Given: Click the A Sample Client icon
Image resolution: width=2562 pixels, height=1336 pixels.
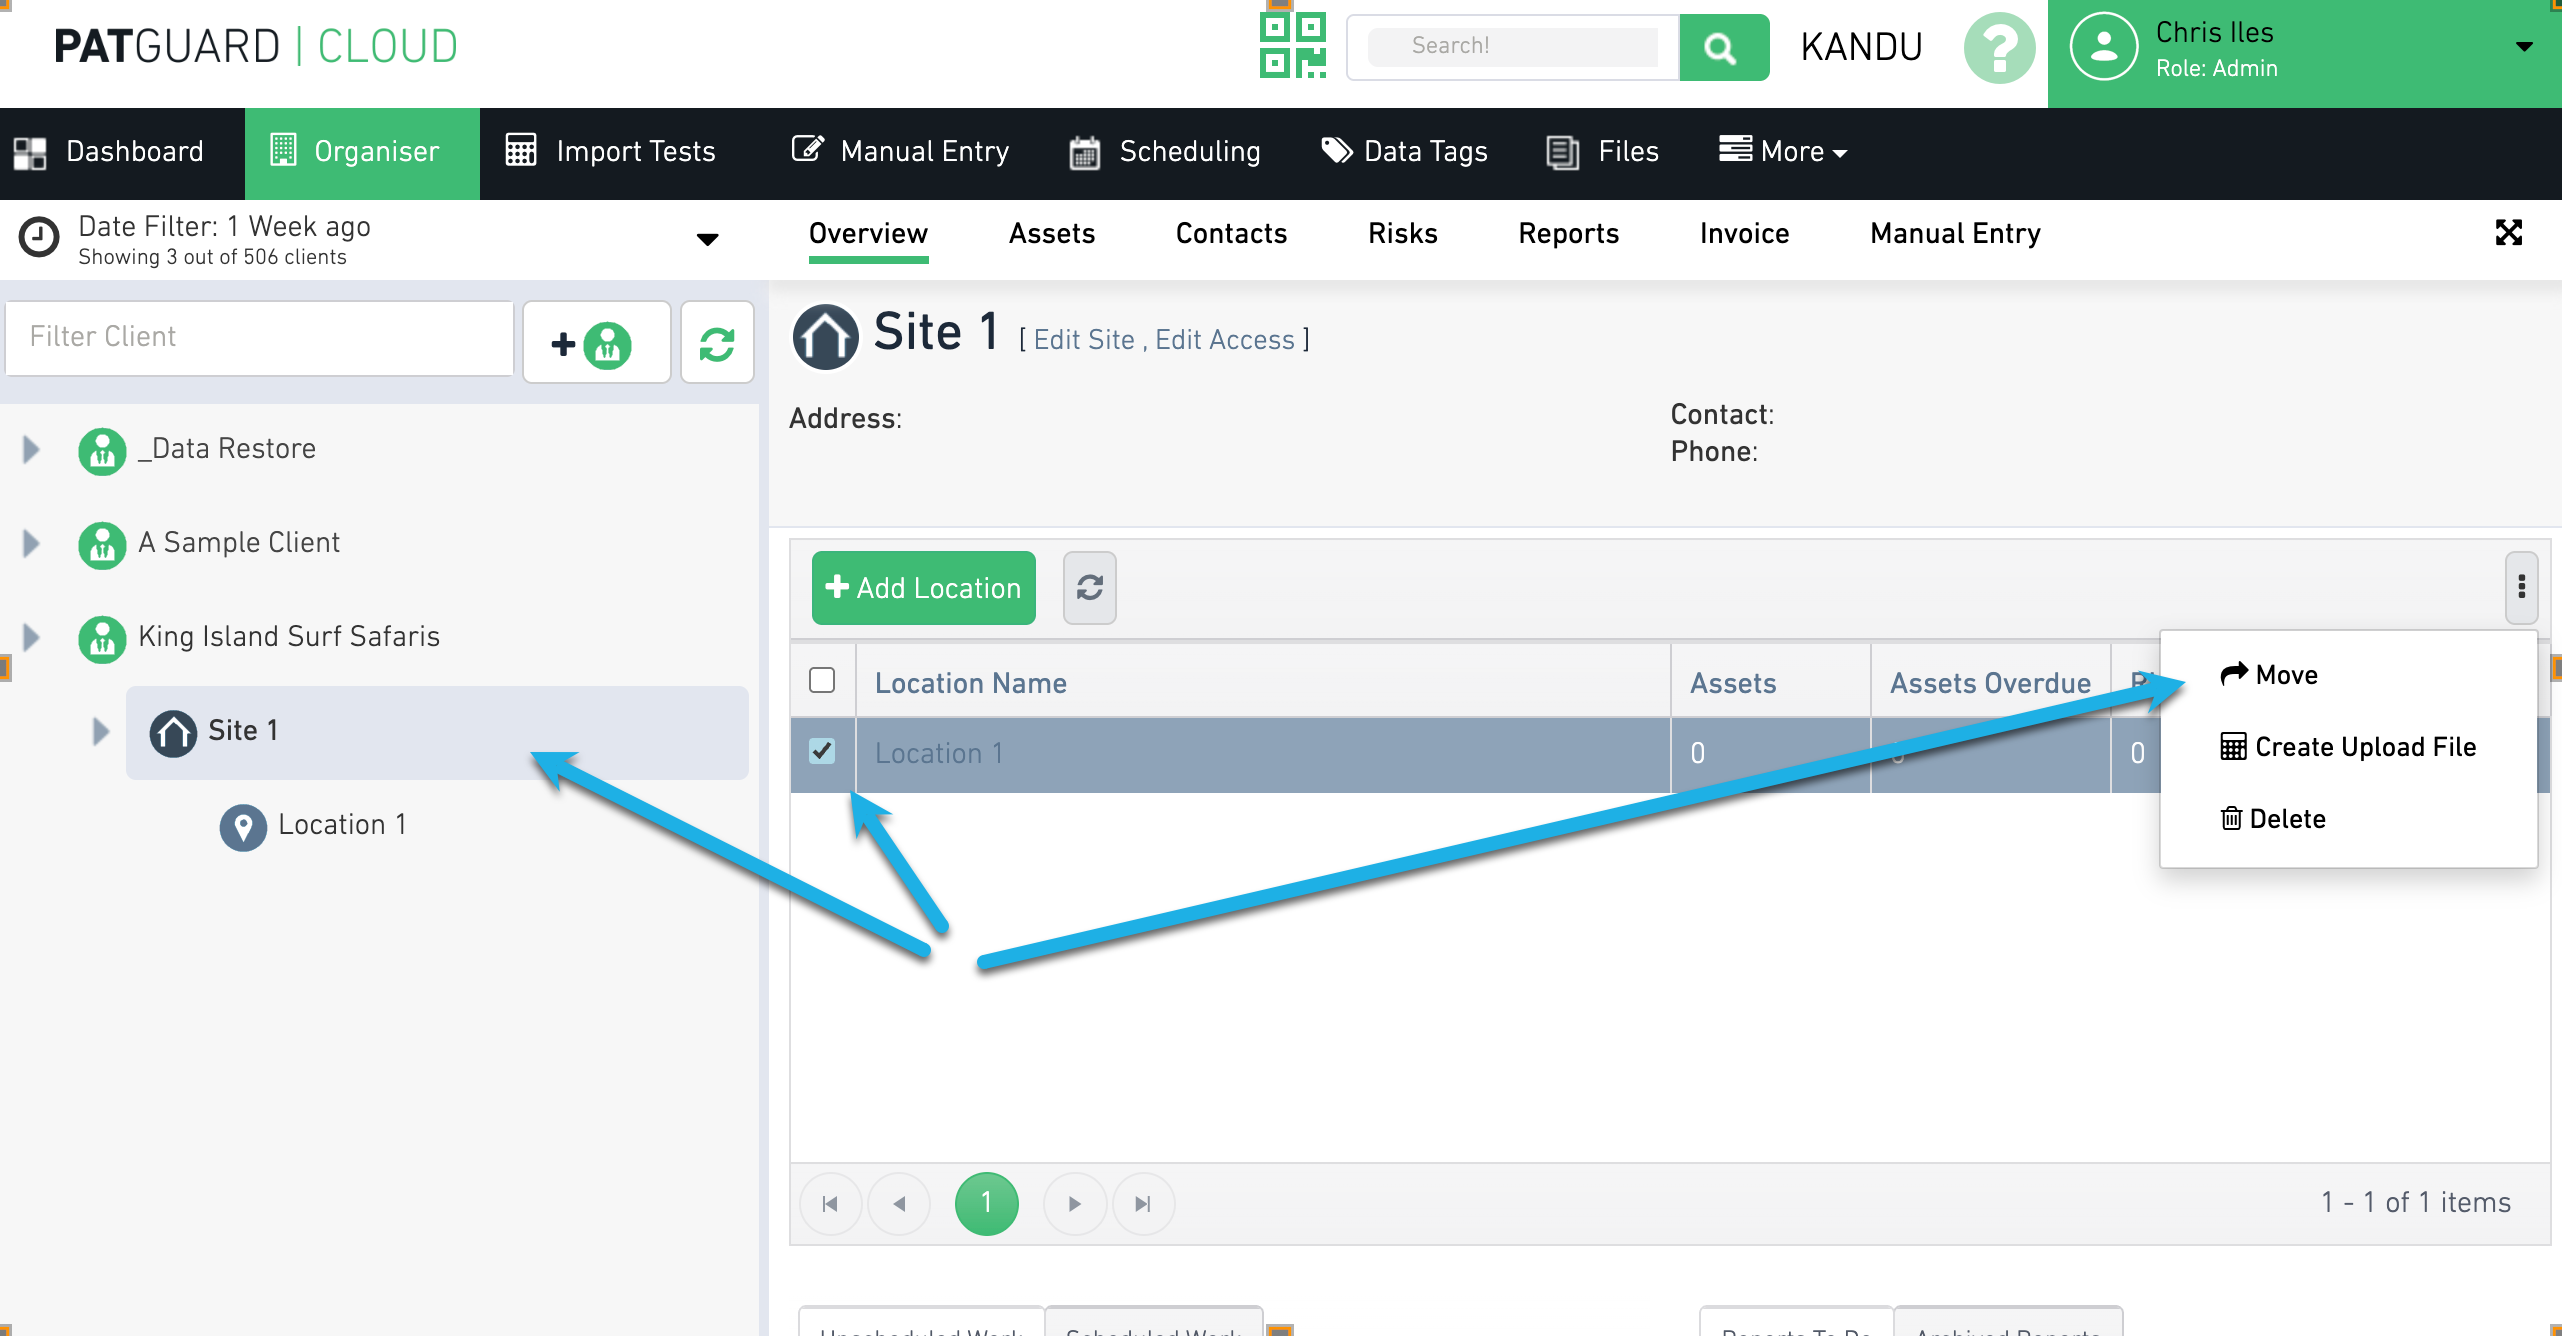Looking at the screenshot, I should point(102,545).
